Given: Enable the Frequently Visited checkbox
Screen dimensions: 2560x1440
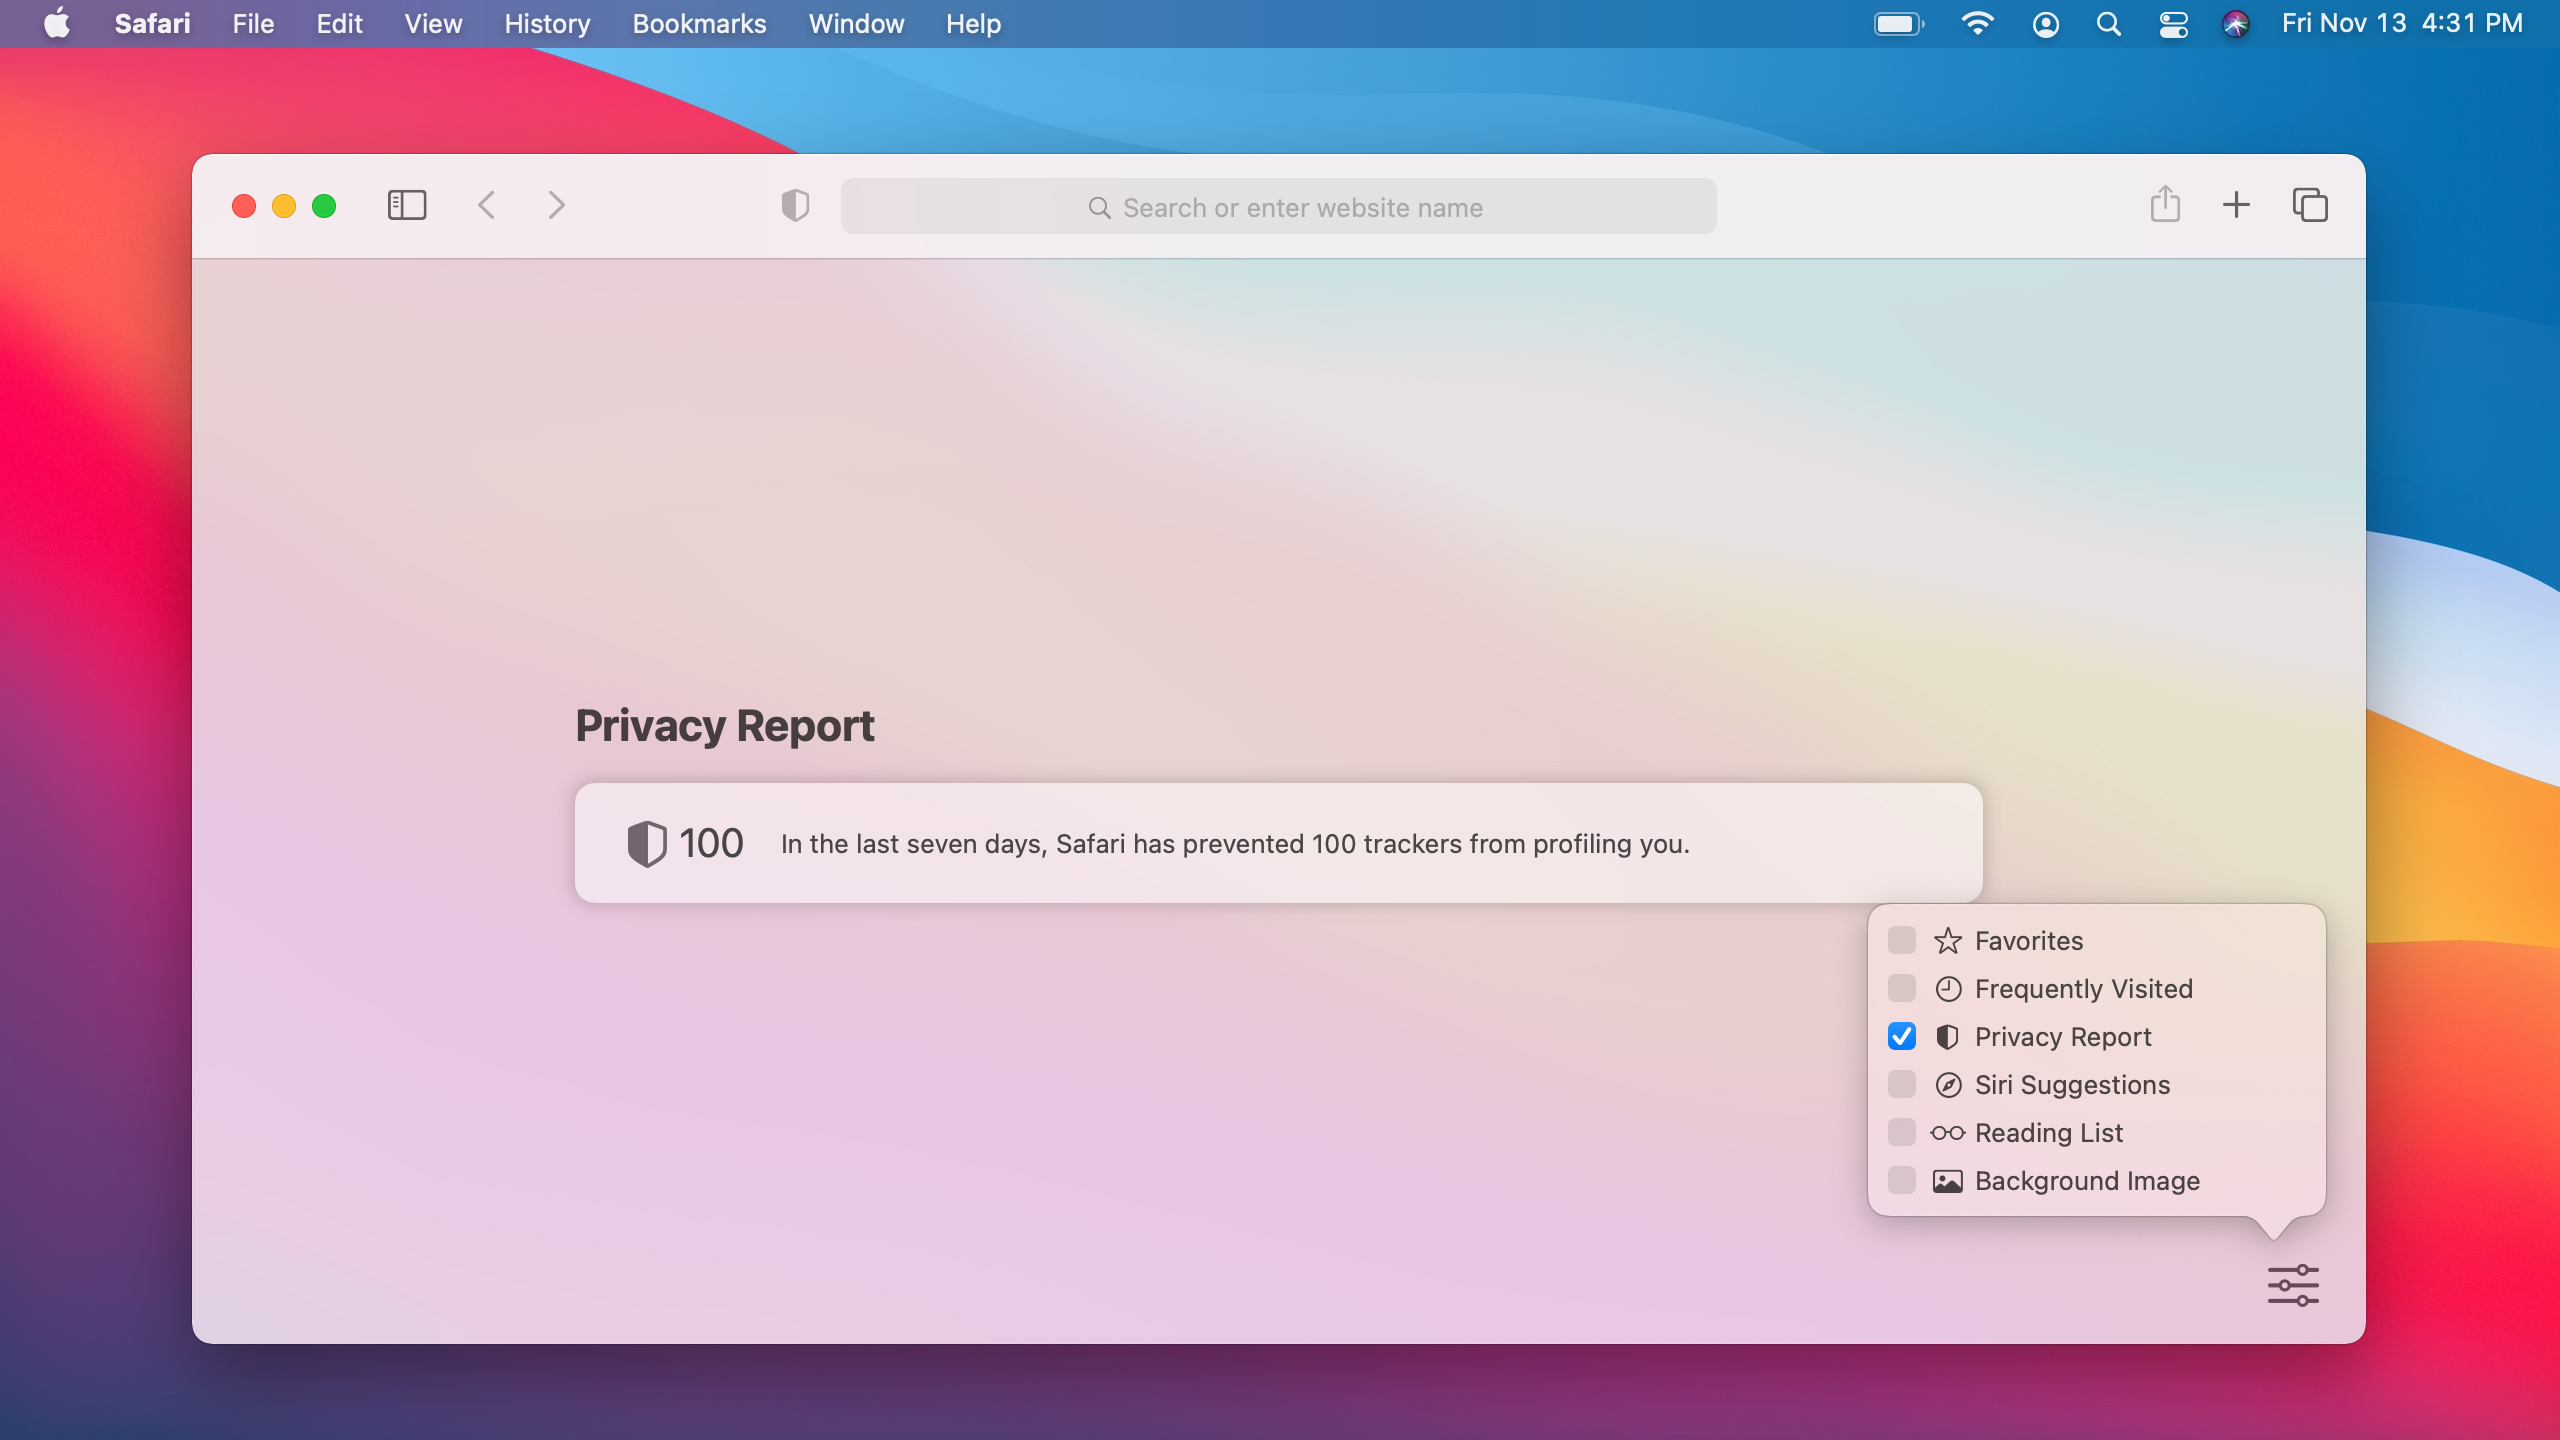Looking at the screenshot, I should coord(1902,988).
